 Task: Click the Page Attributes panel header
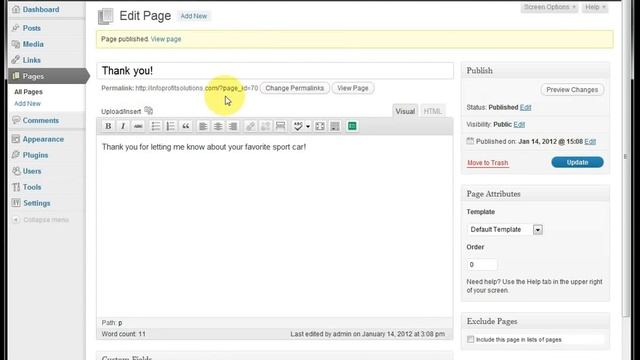coord(535,194)
